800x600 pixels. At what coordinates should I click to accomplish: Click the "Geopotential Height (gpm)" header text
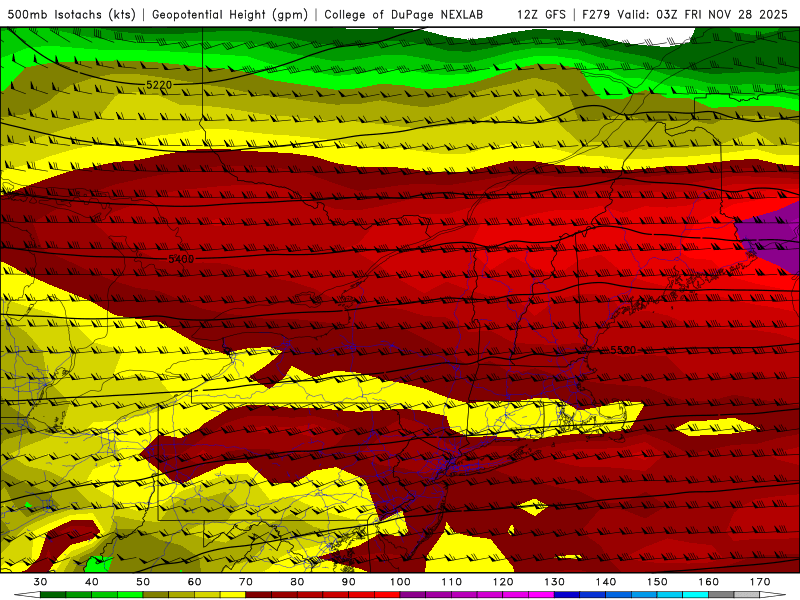pos(230,14)
